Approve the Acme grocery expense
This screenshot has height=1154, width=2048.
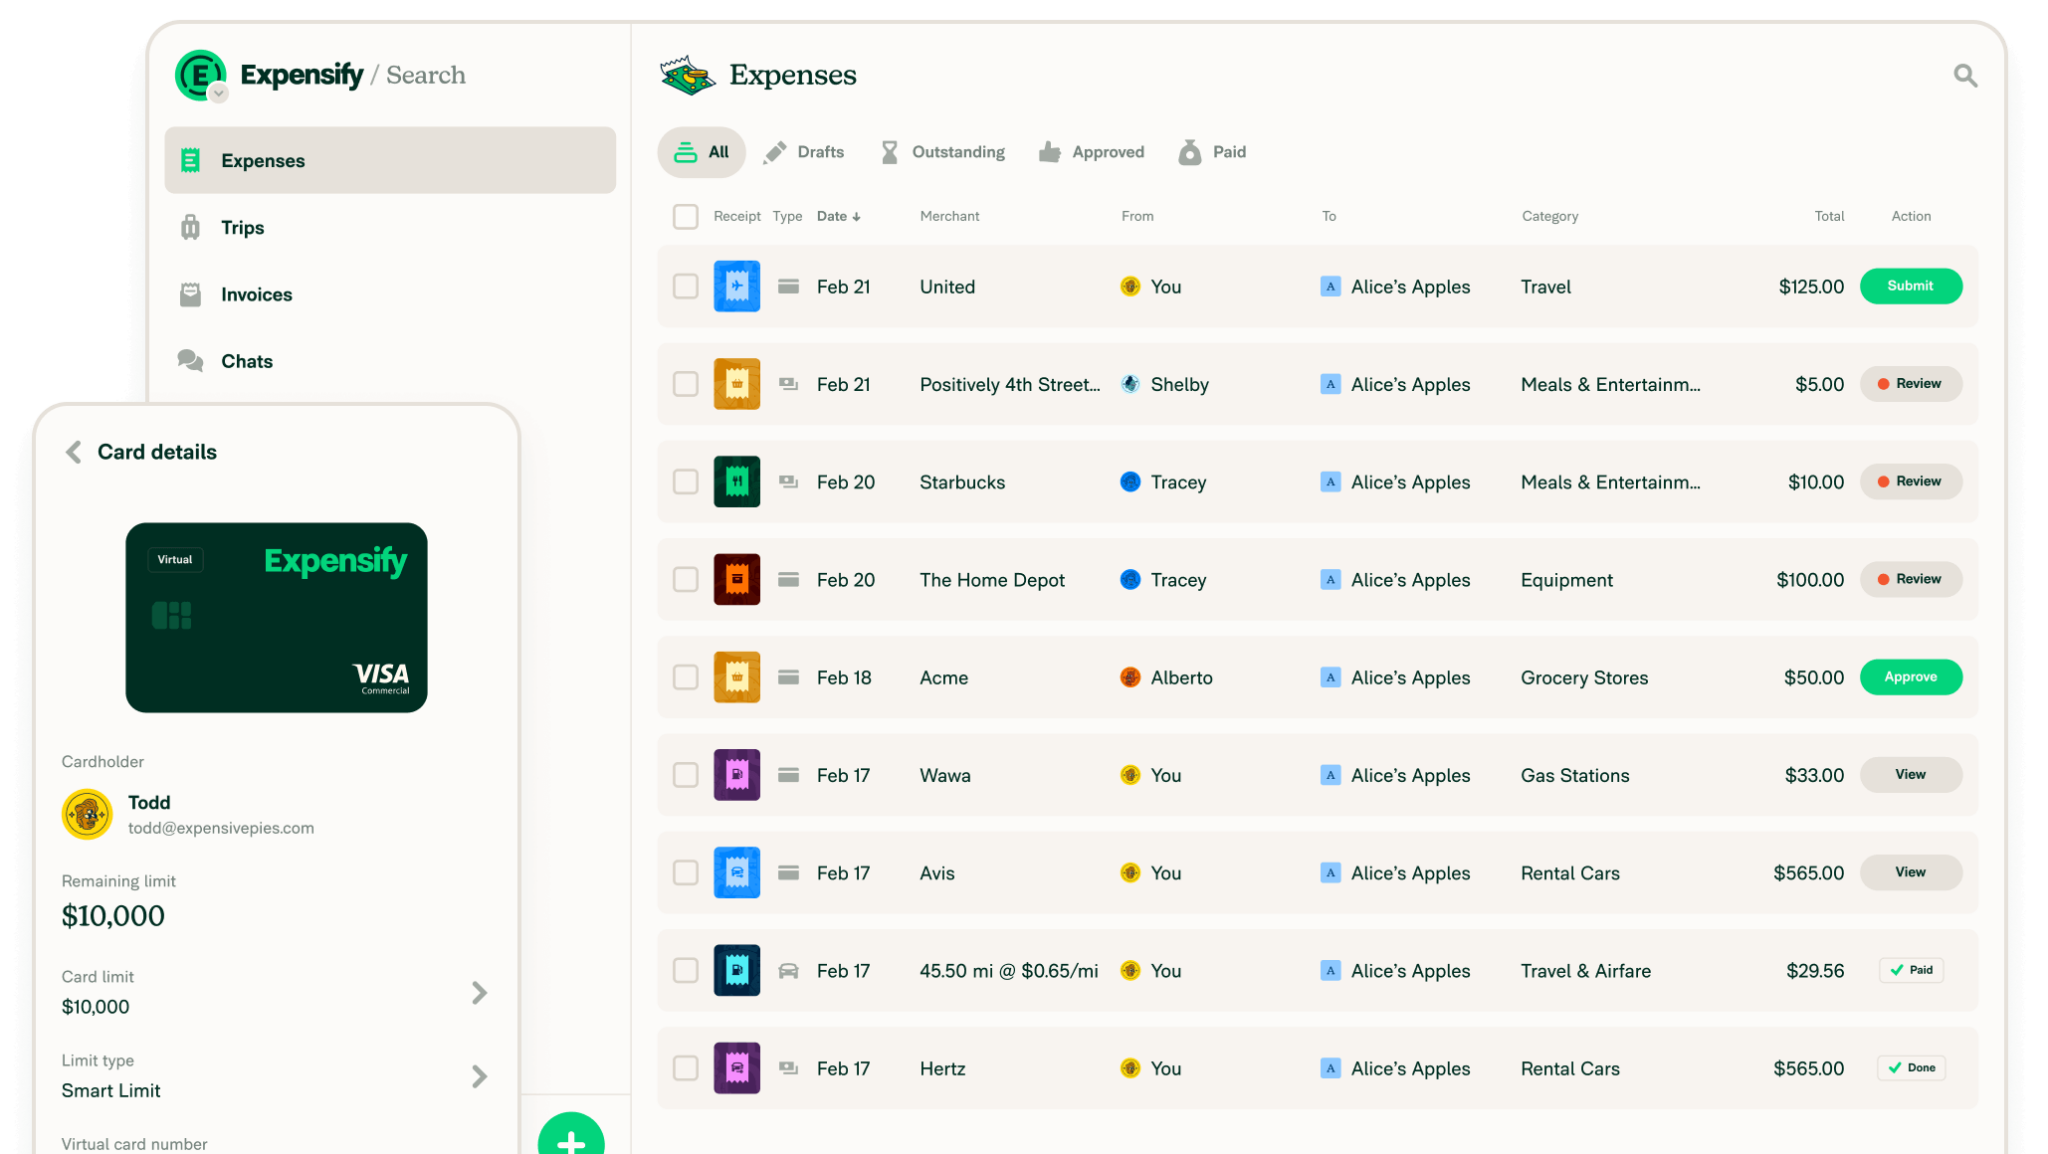click(x=1910, y=677)
